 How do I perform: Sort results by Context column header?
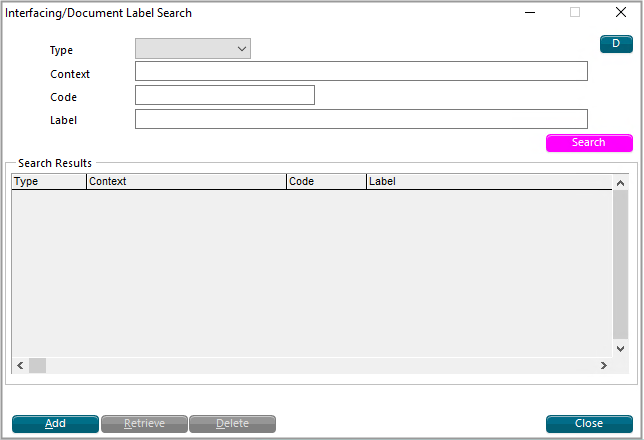[x=186, y=181]
